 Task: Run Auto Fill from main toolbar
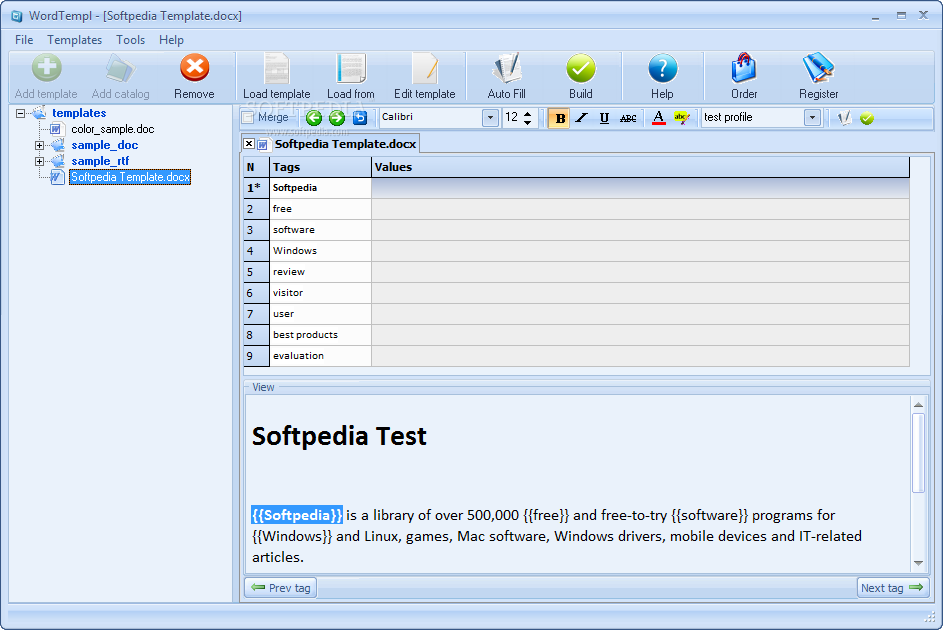pos(506,77)
